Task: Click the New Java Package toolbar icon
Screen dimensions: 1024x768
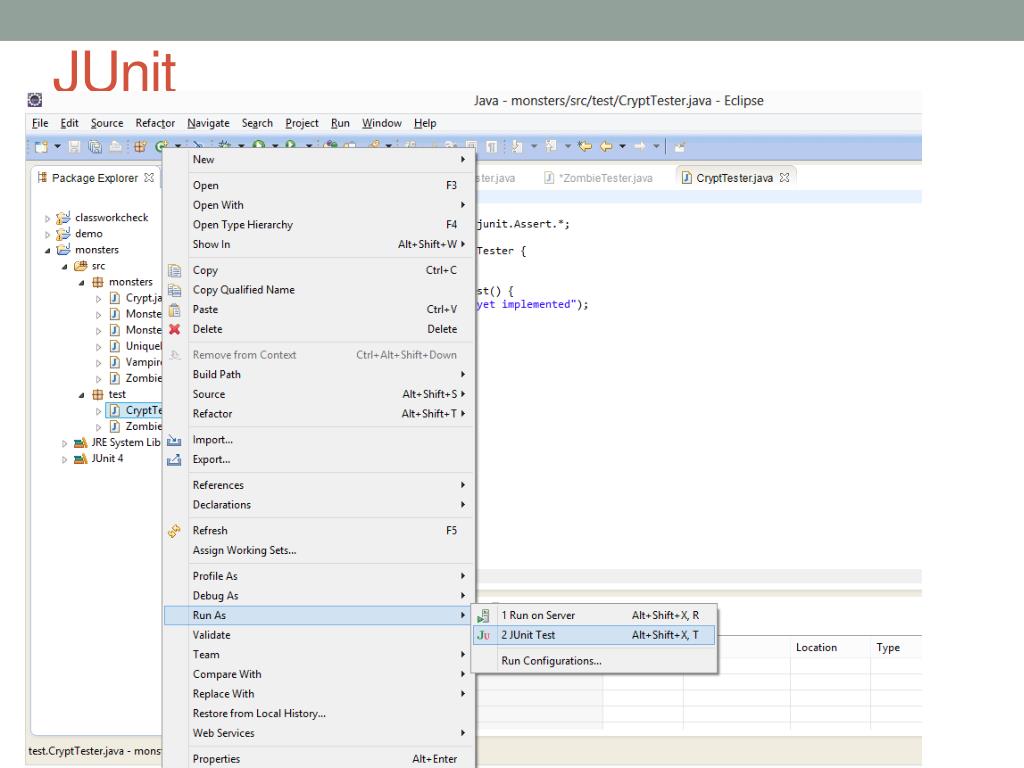Action: pyautogui.click(x=140, y=147)
